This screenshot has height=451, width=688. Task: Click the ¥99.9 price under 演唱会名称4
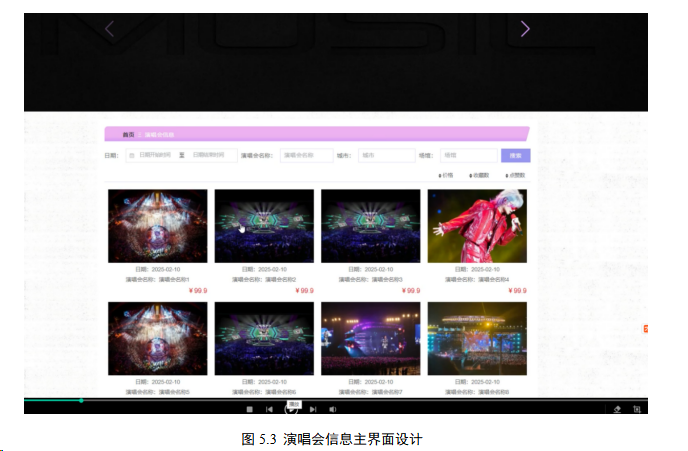[x=518, y=290]
